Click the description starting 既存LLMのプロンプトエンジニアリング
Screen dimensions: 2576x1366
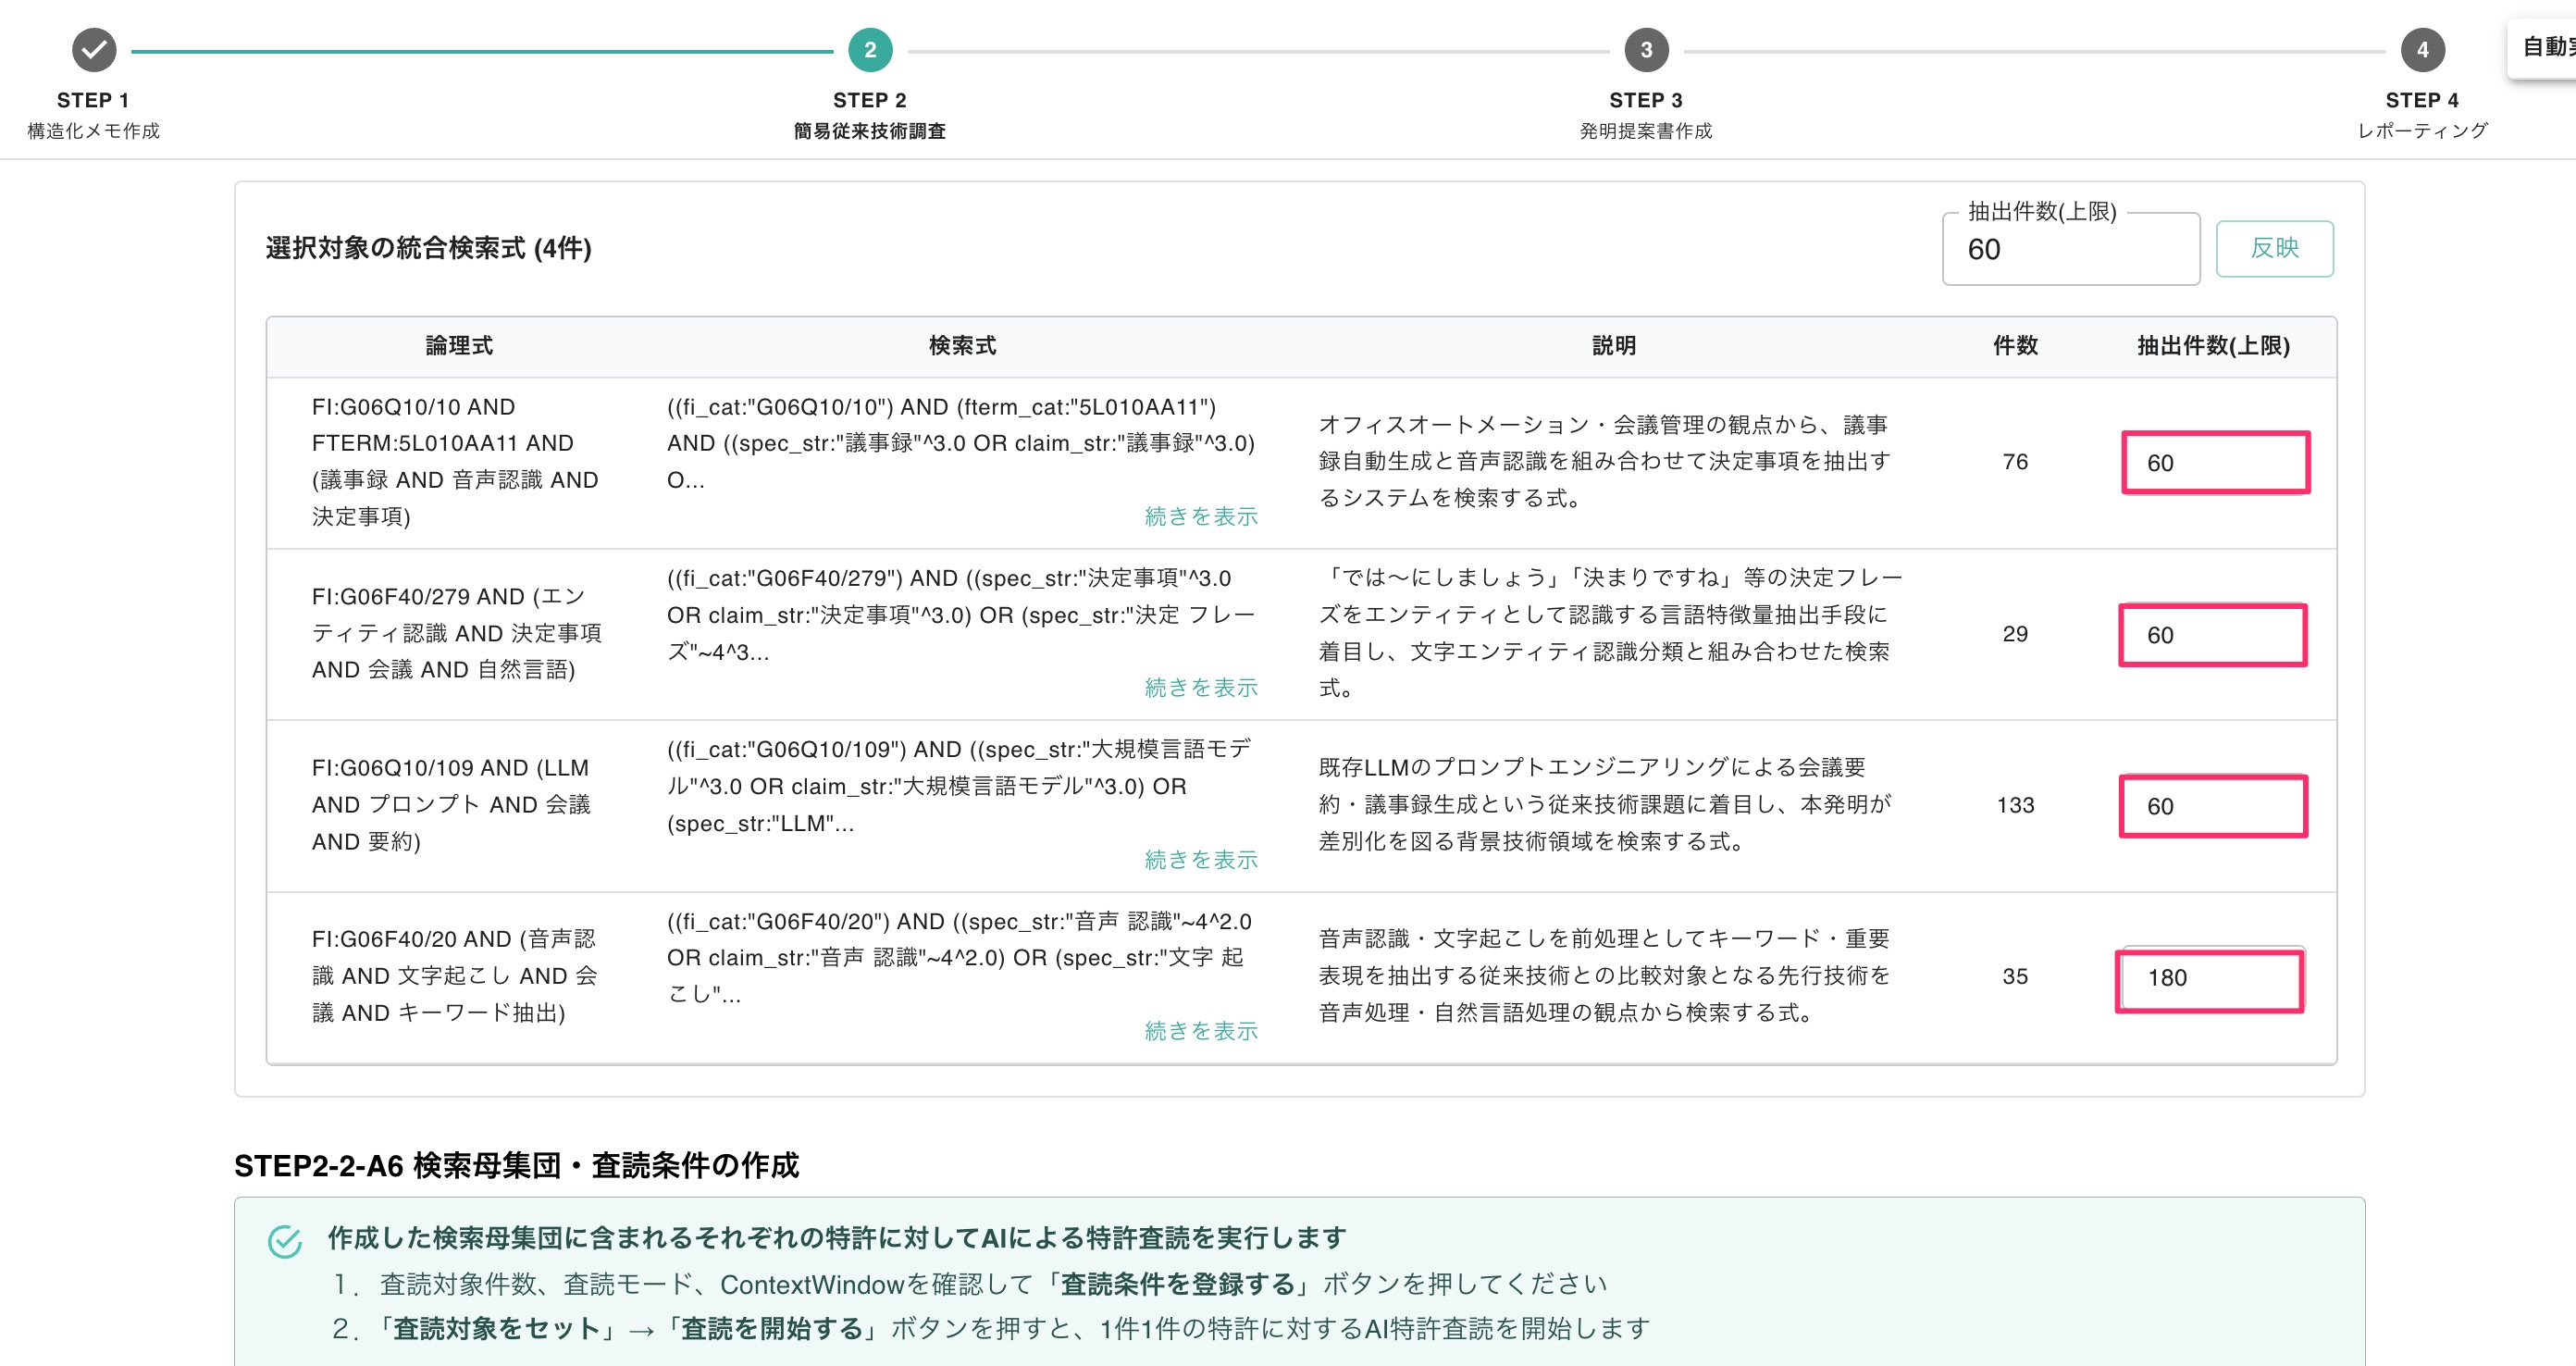1604,805
